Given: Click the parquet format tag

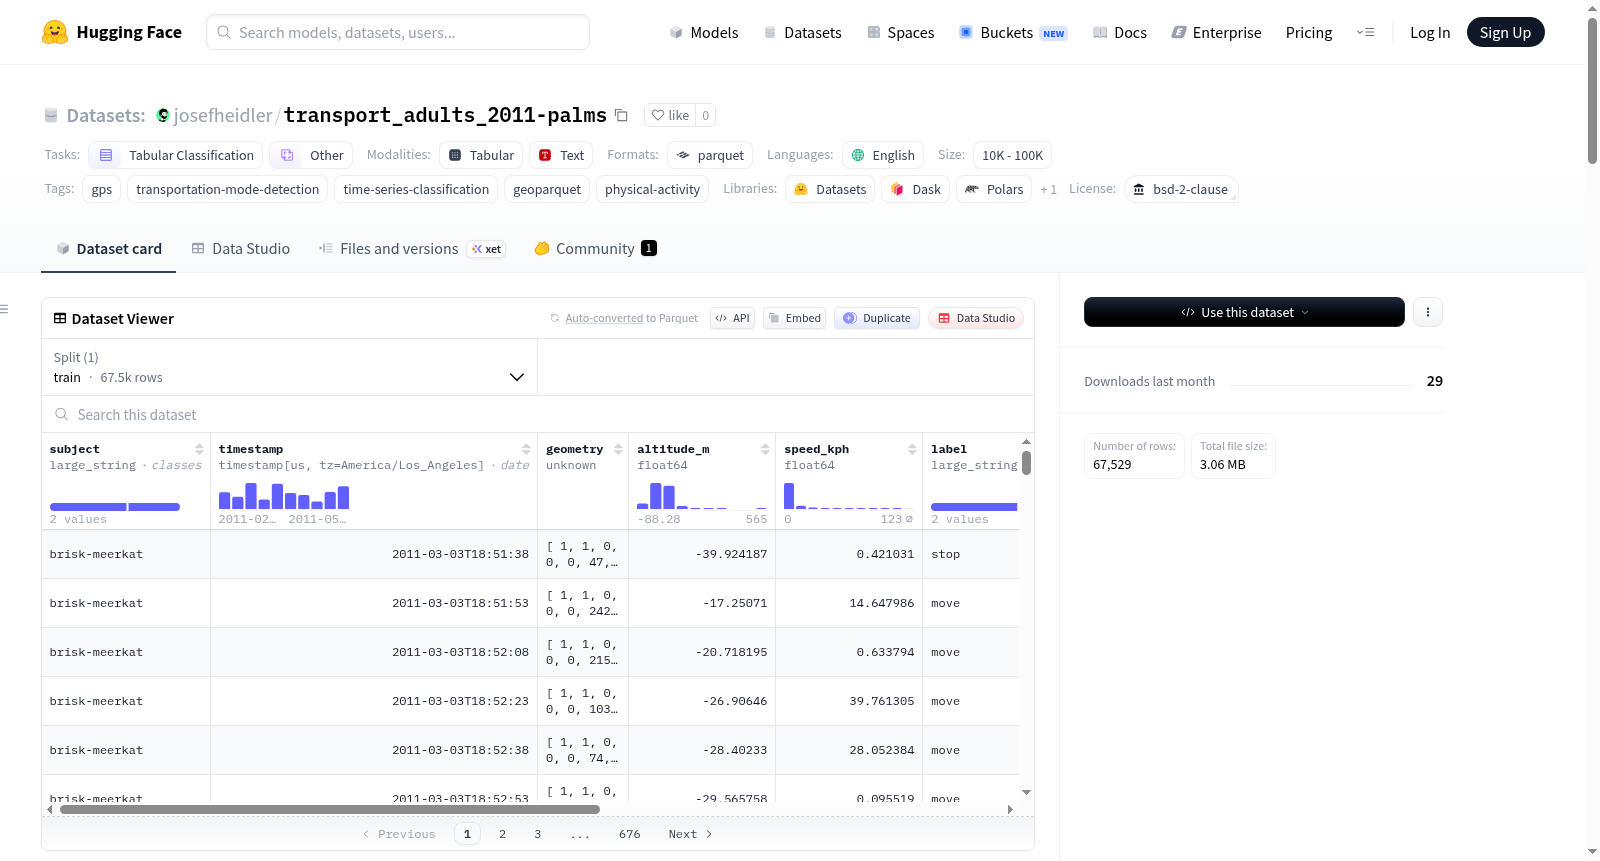Looking at the screenshot, I should (710, 155).
